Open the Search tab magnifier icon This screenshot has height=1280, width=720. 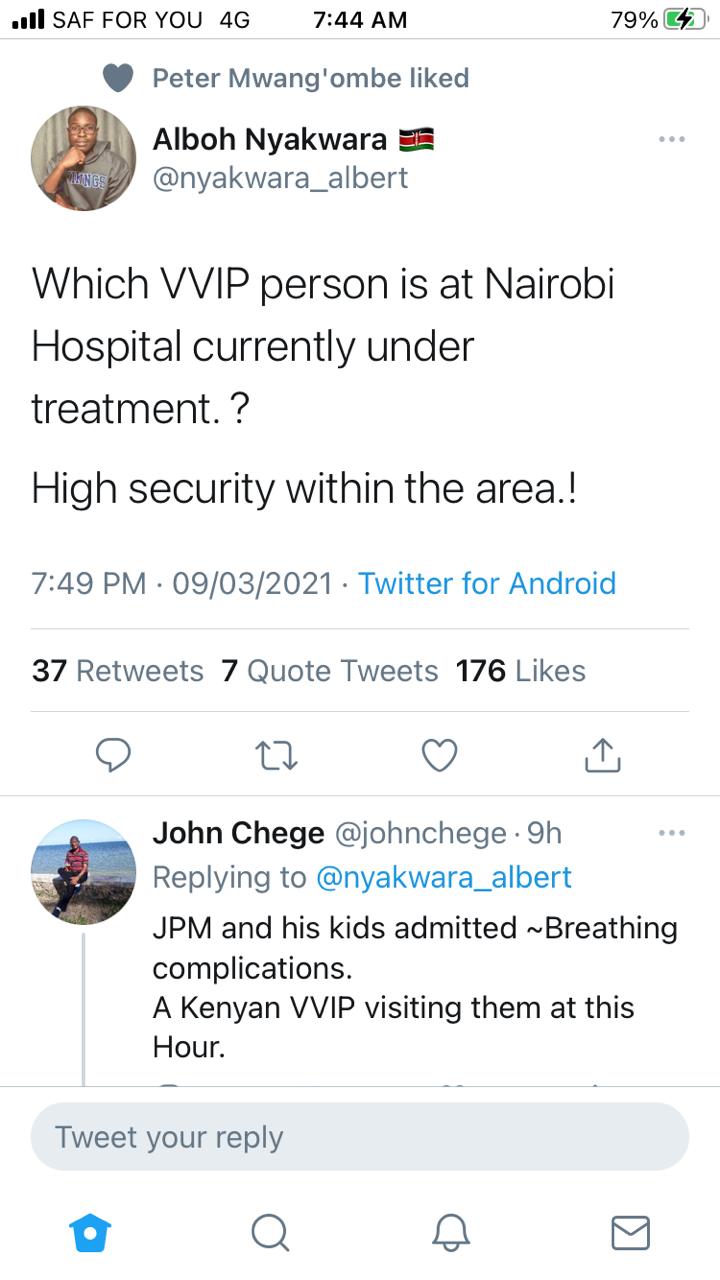[270, 1232]
